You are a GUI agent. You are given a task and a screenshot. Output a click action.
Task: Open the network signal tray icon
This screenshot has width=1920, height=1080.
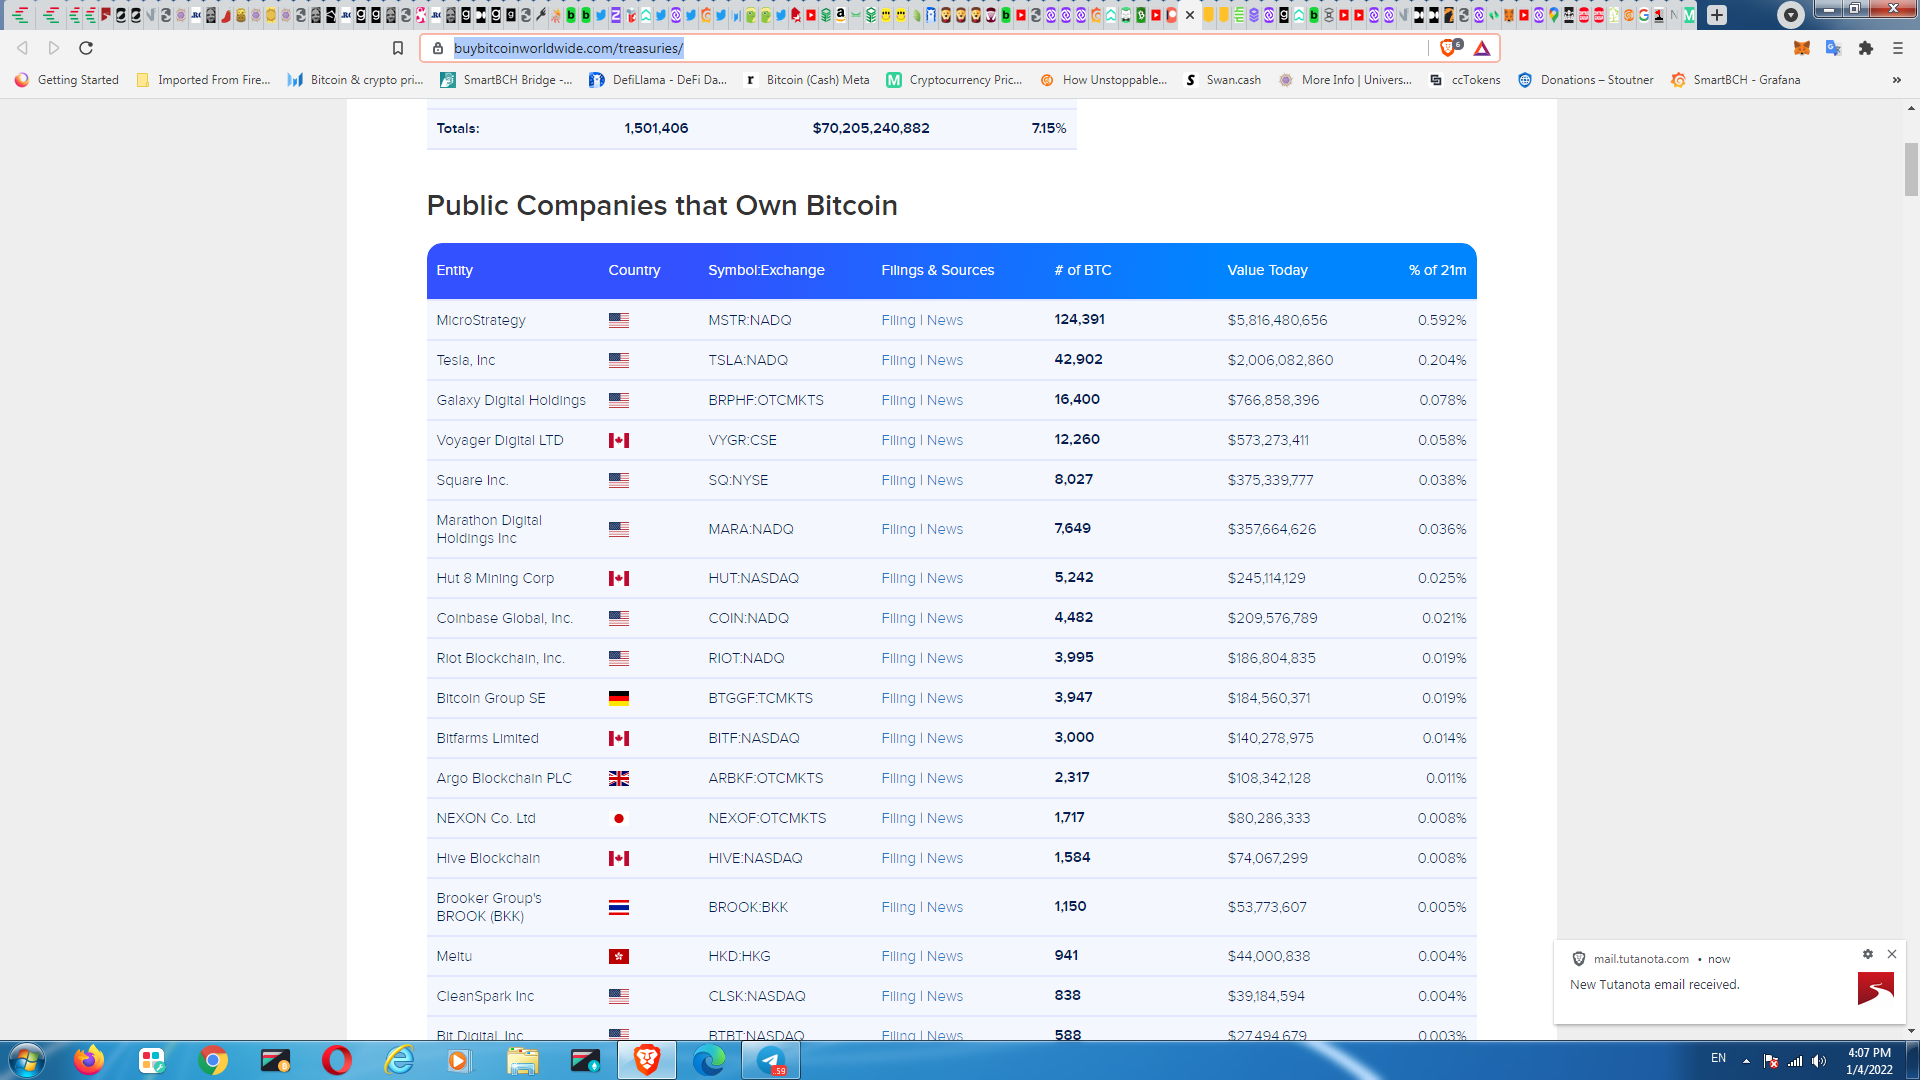pyautogui.click(x=1795, y=1061)
